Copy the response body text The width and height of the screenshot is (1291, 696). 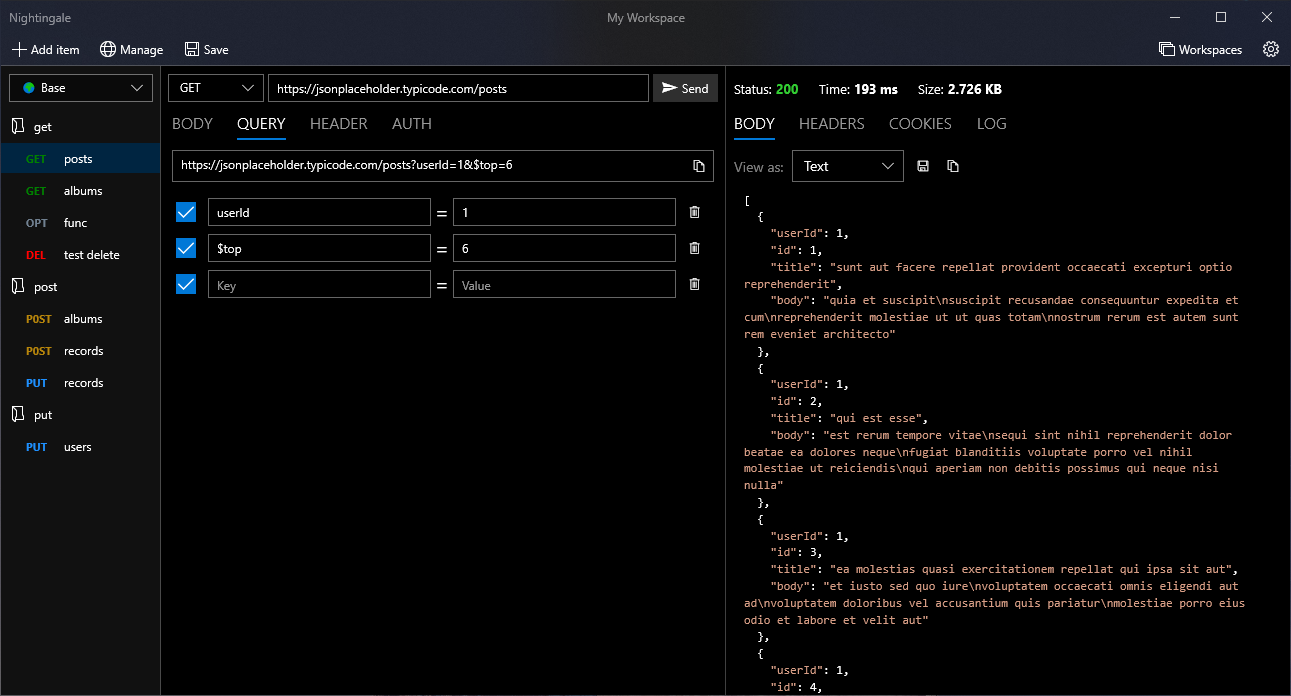[953, 166]
